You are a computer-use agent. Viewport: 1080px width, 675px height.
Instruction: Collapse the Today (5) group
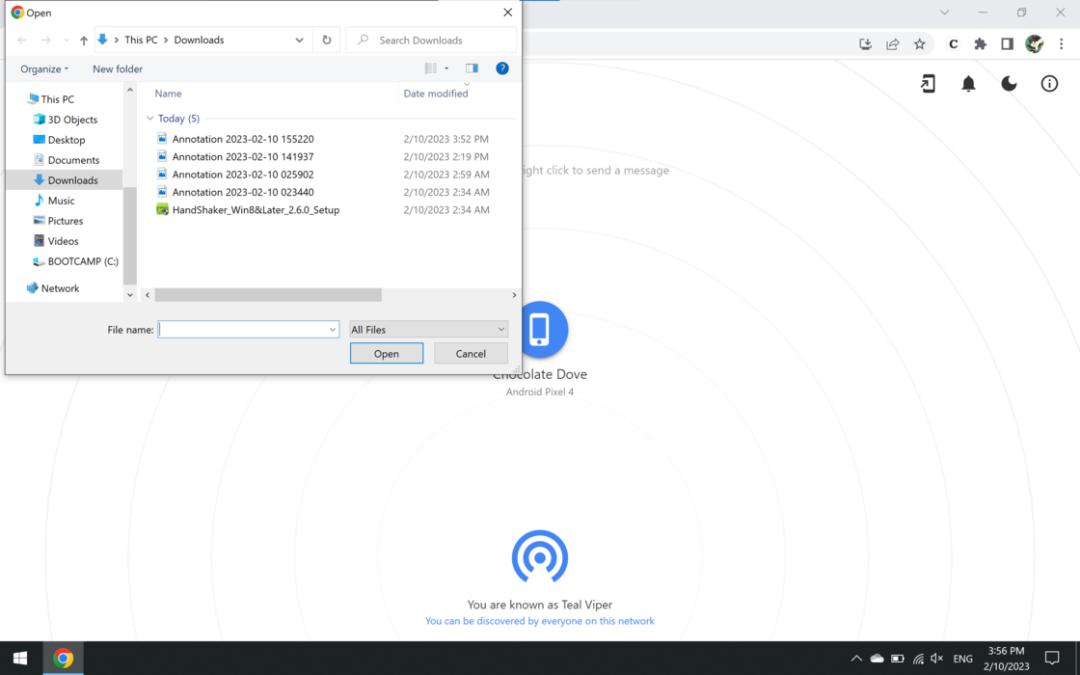150,118
